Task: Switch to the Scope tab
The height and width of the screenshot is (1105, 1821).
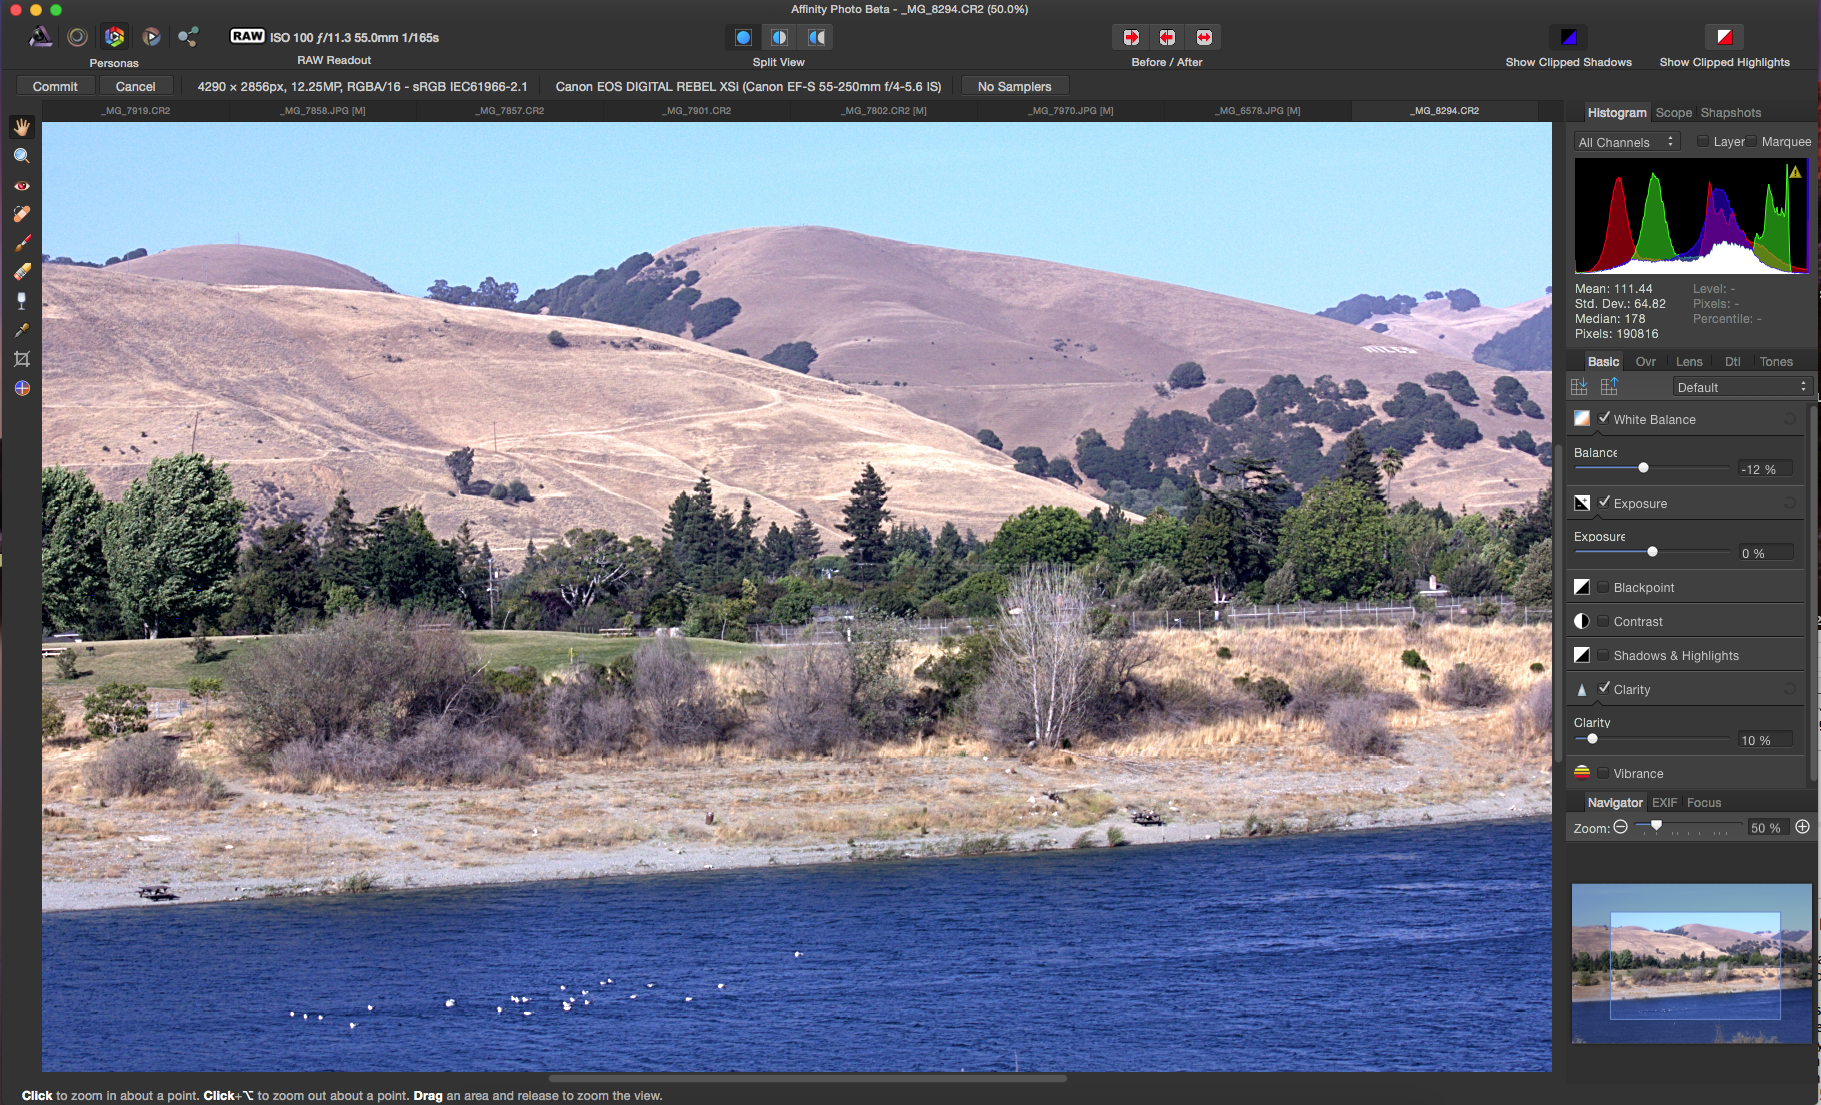Action: click(x=1673, y=113)
